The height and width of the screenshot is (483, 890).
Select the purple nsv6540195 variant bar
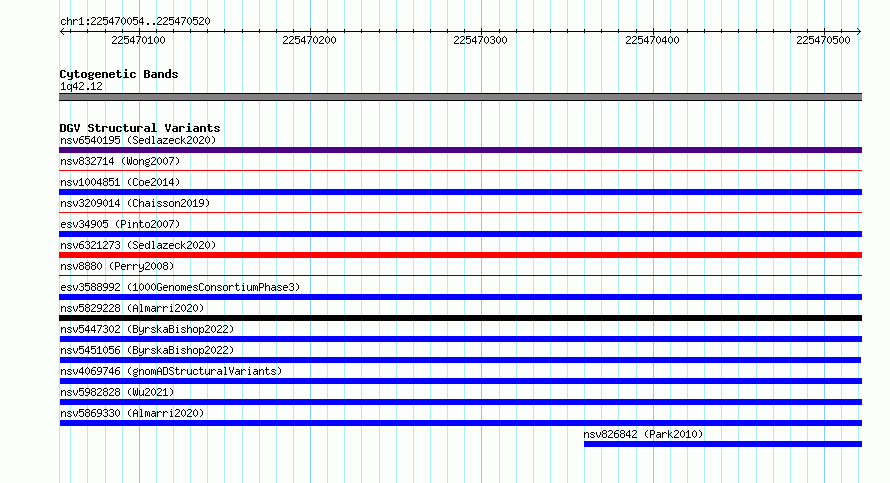tap(460, 150)
